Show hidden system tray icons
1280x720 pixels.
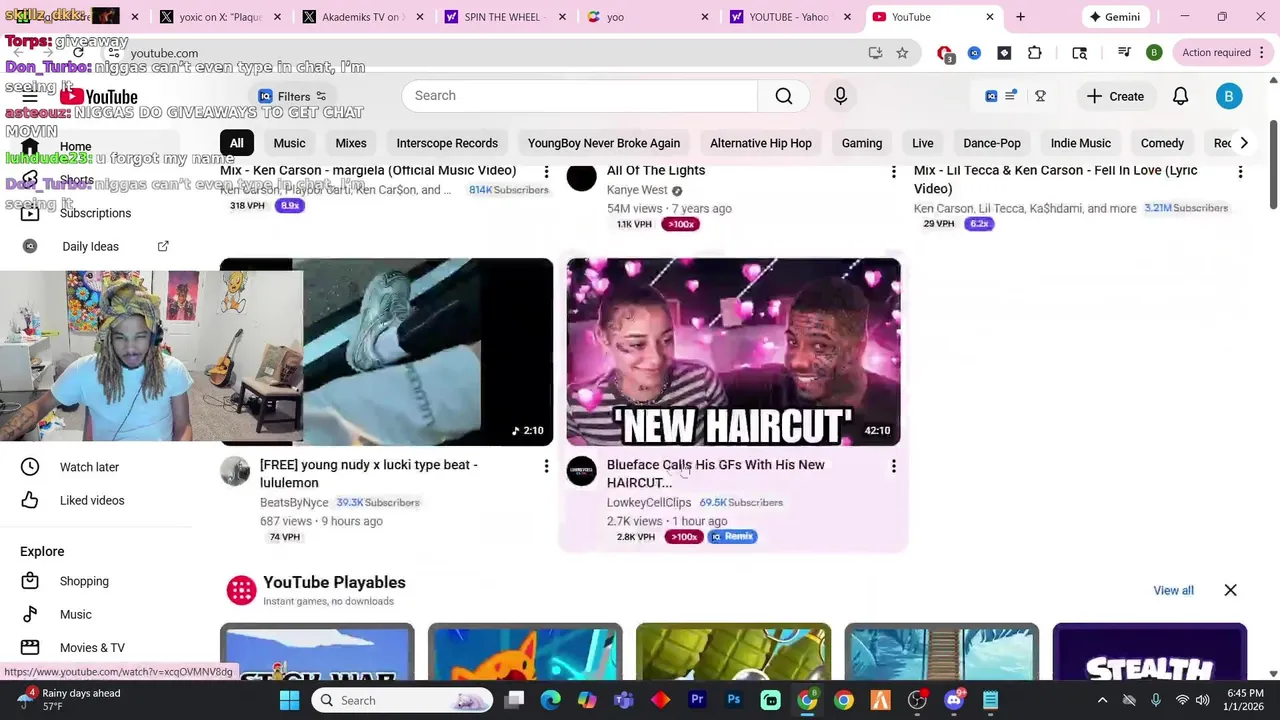coord(1102,700)
